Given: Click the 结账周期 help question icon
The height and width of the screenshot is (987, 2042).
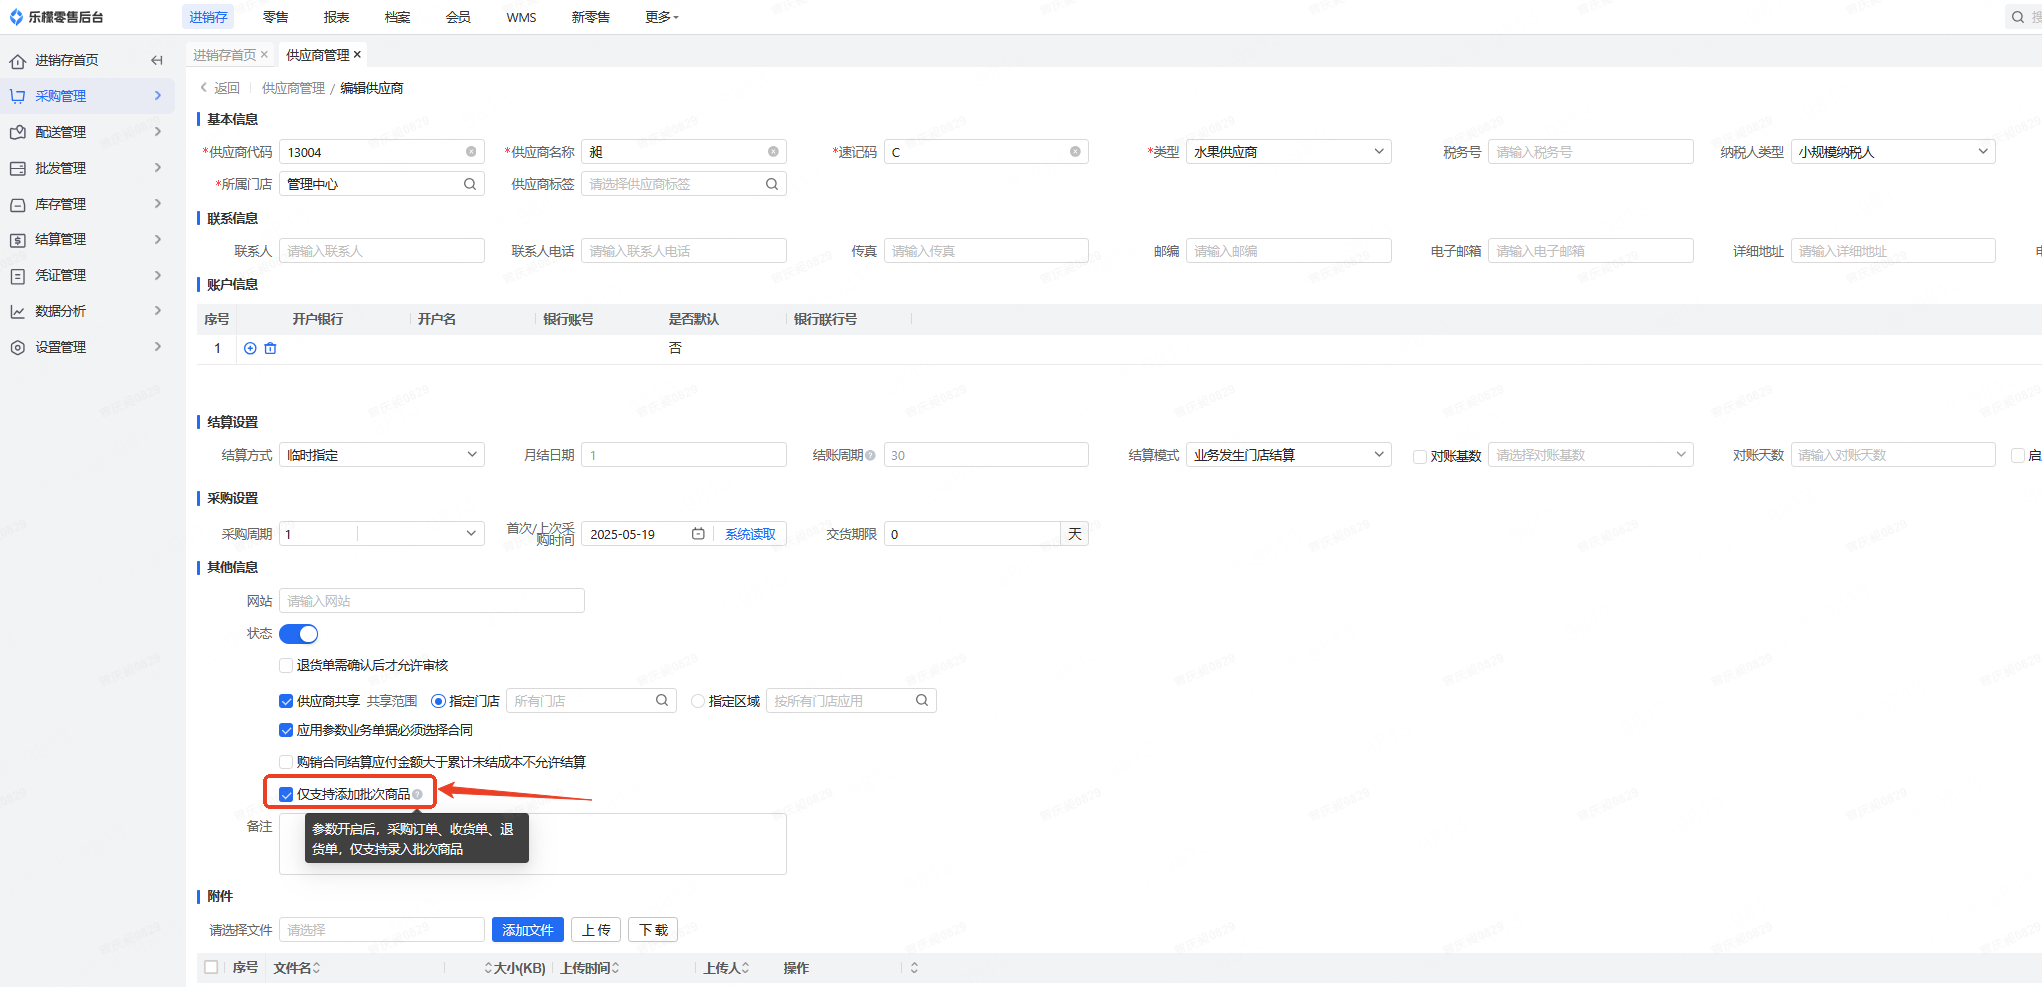Looking at the screenshot, I should pos(871,455).
